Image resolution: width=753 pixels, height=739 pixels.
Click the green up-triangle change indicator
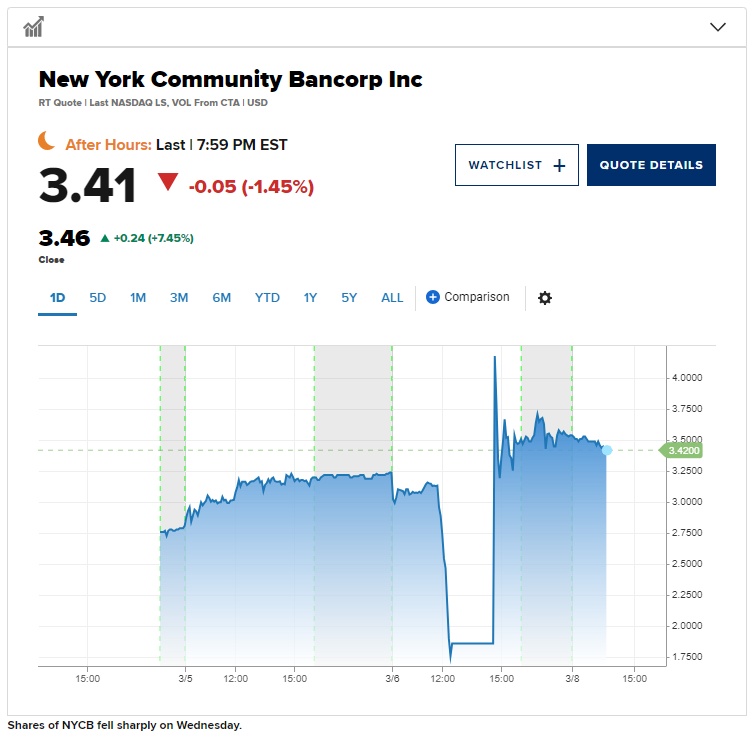[x=105, y=238]
